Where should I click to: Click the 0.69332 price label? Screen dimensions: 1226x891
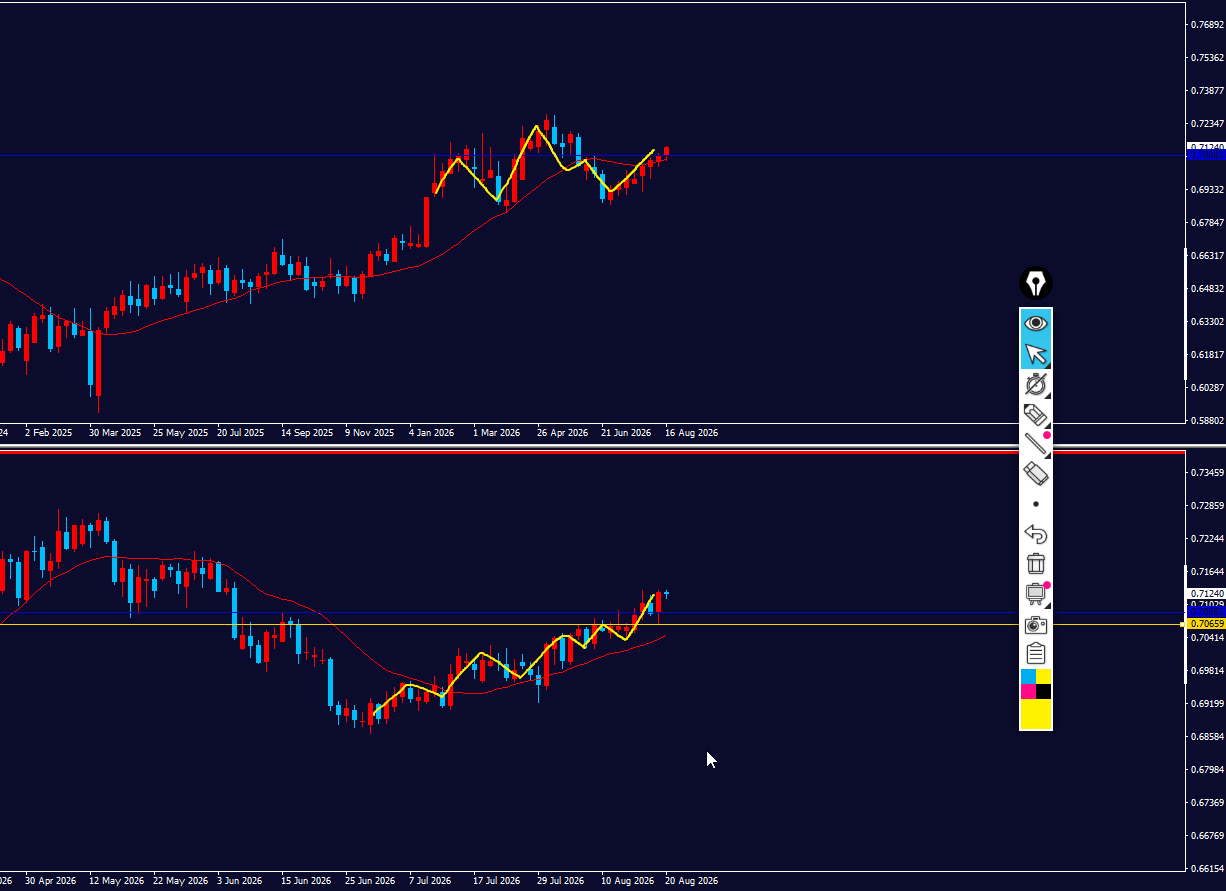[x=1209, y=189]
